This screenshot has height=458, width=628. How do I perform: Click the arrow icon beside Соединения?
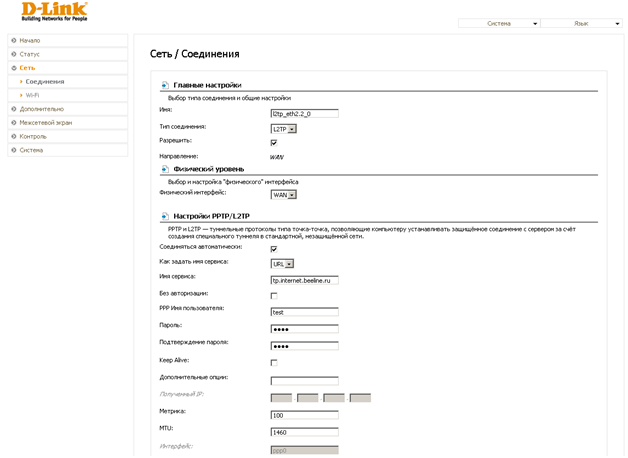(21, 82)
